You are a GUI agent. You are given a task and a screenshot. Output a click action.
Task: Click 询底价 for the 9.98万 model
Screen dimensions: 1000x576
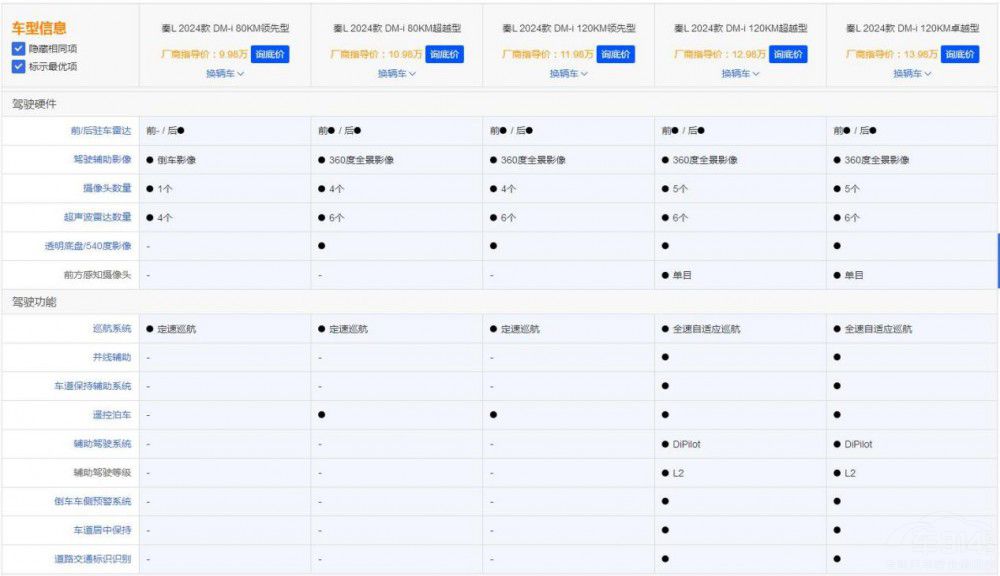[x=270, y=54]
